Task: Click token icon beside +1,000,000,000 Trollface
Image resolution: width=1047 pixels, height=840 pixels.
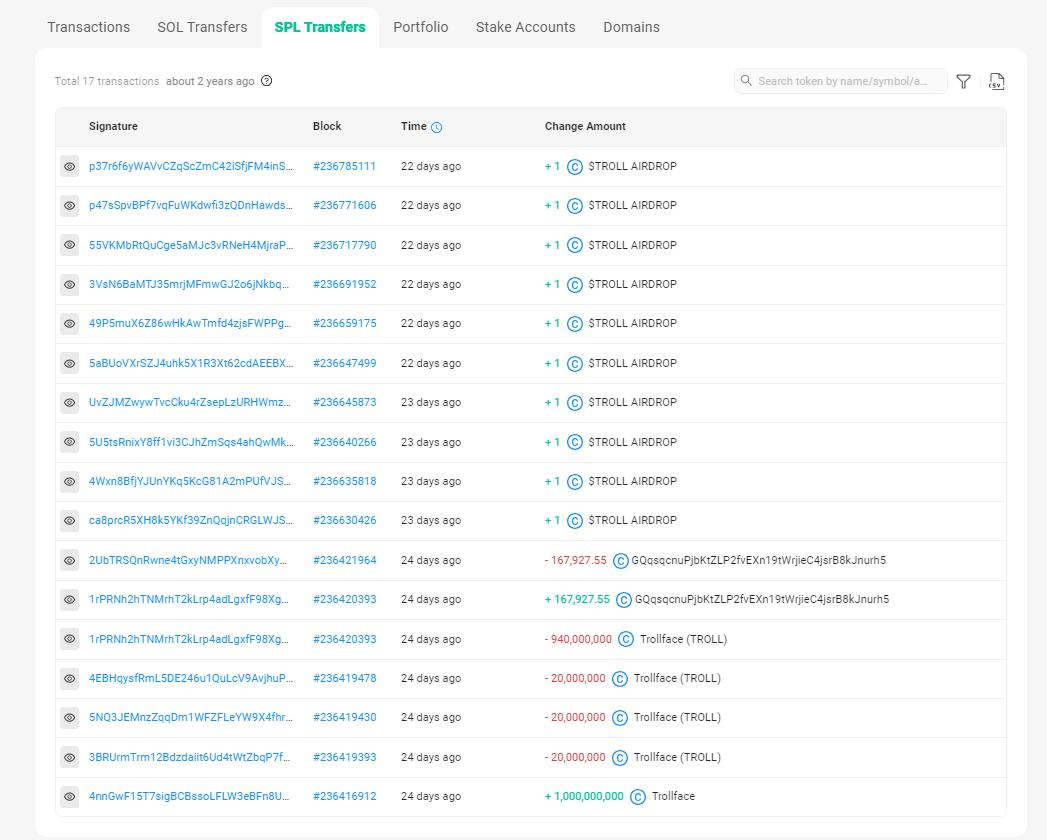Action: 638,797
